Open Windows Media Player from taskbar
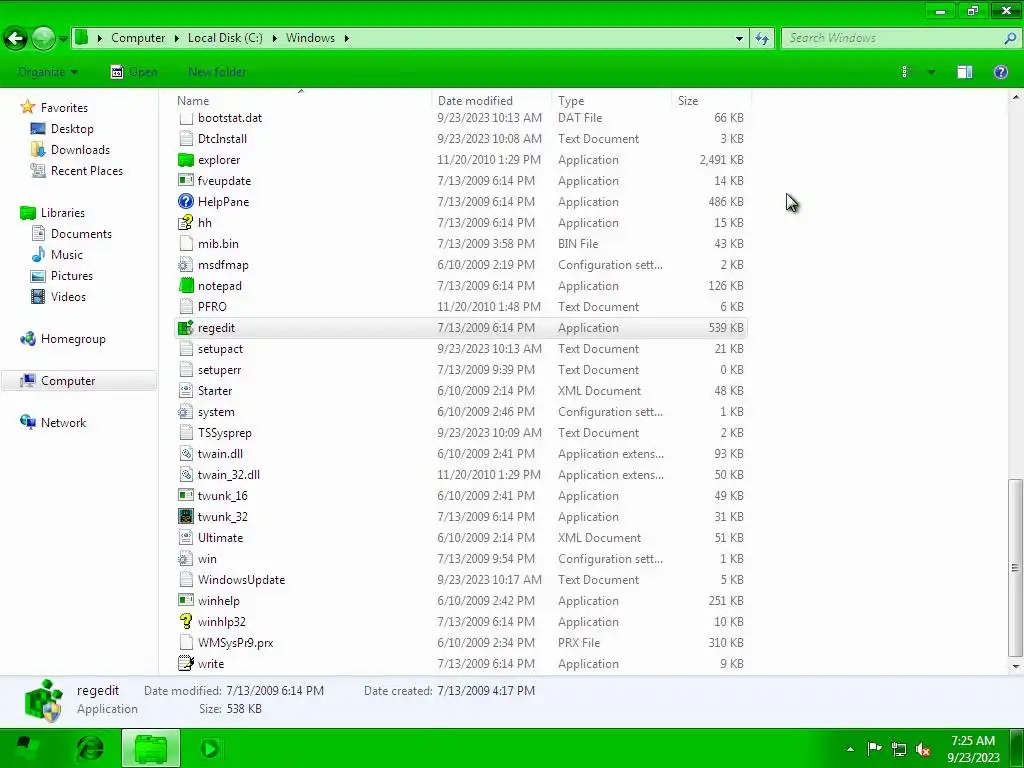The image size is (1024, 768). pyautogui.click(x=210, y=748)
